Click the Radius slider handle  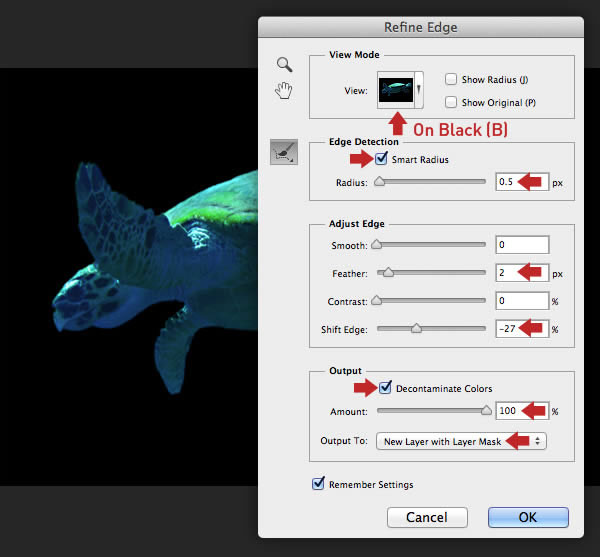pyautogui.click(x=379, y=181)
